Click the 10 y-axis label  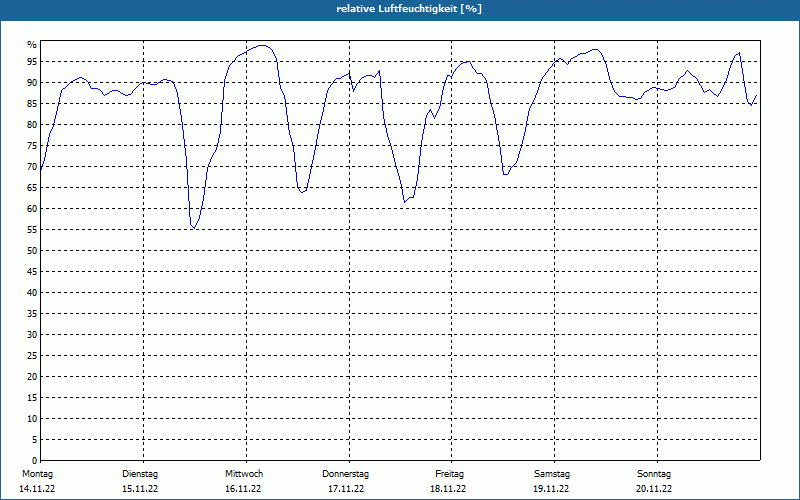(32, 419)
